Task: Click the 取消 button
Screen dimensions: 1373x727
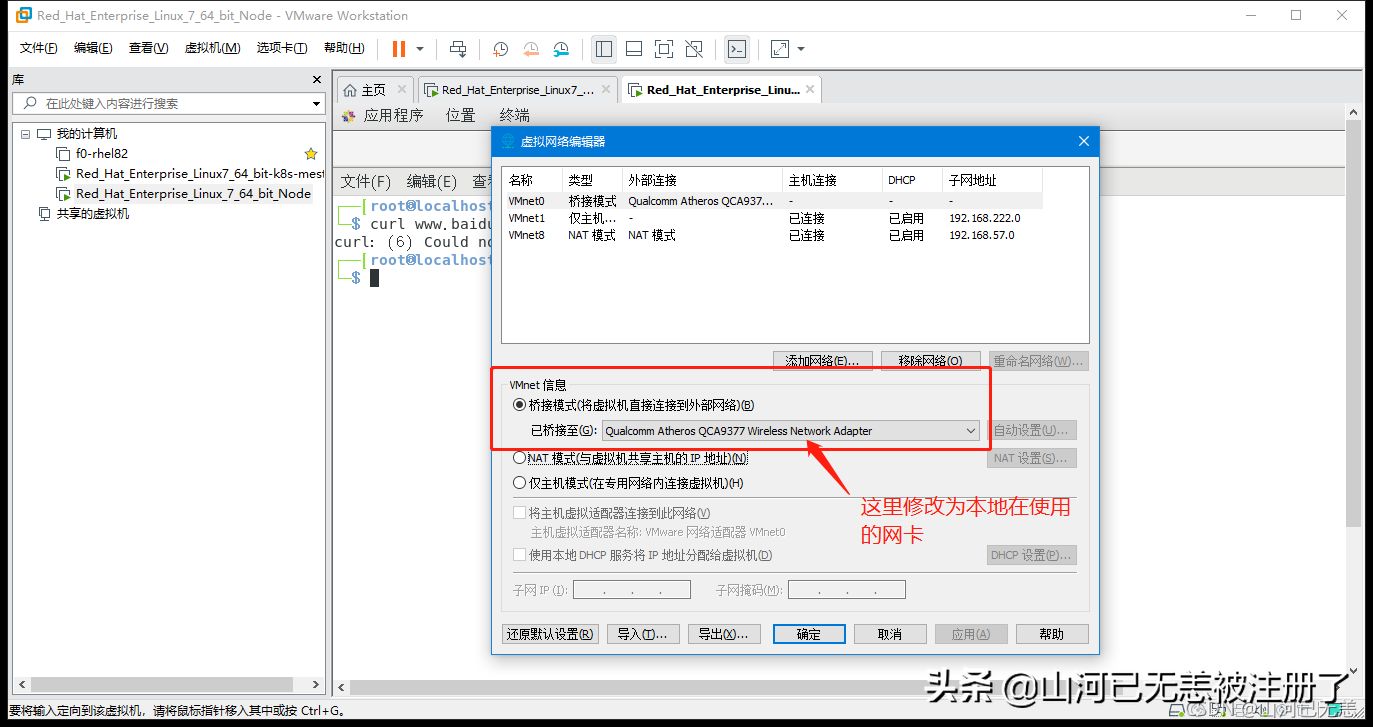Action: 890,634
